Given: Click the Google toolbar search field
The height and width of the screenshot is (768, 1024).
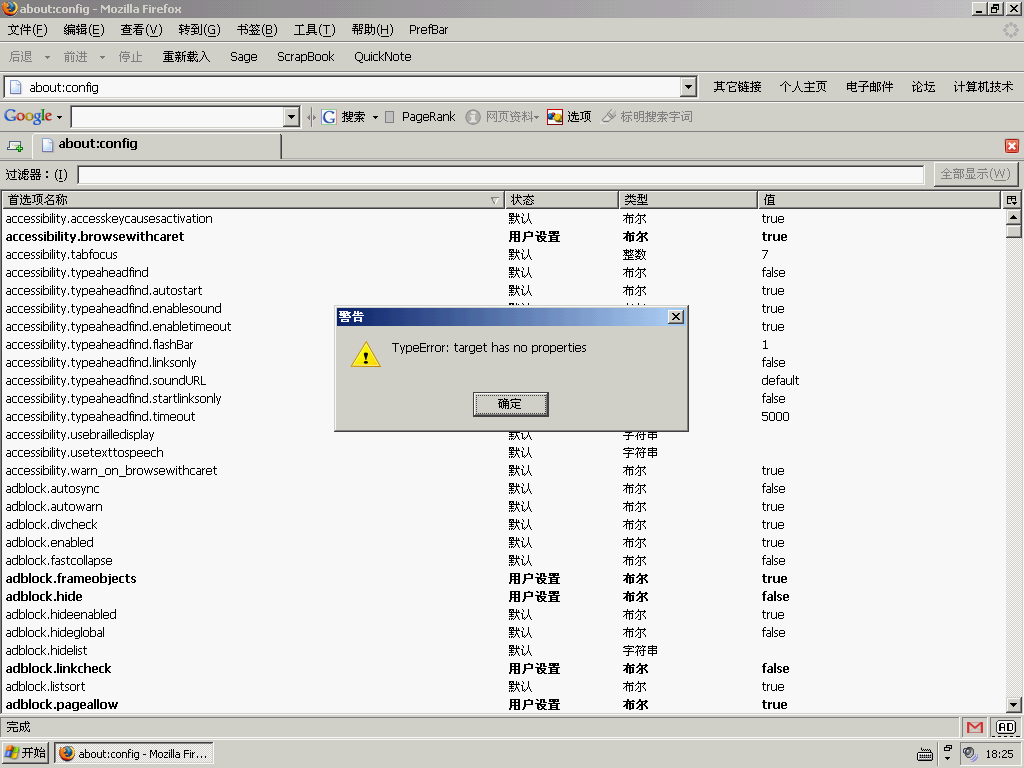Looking at the screenshot, I should point(178,117).
